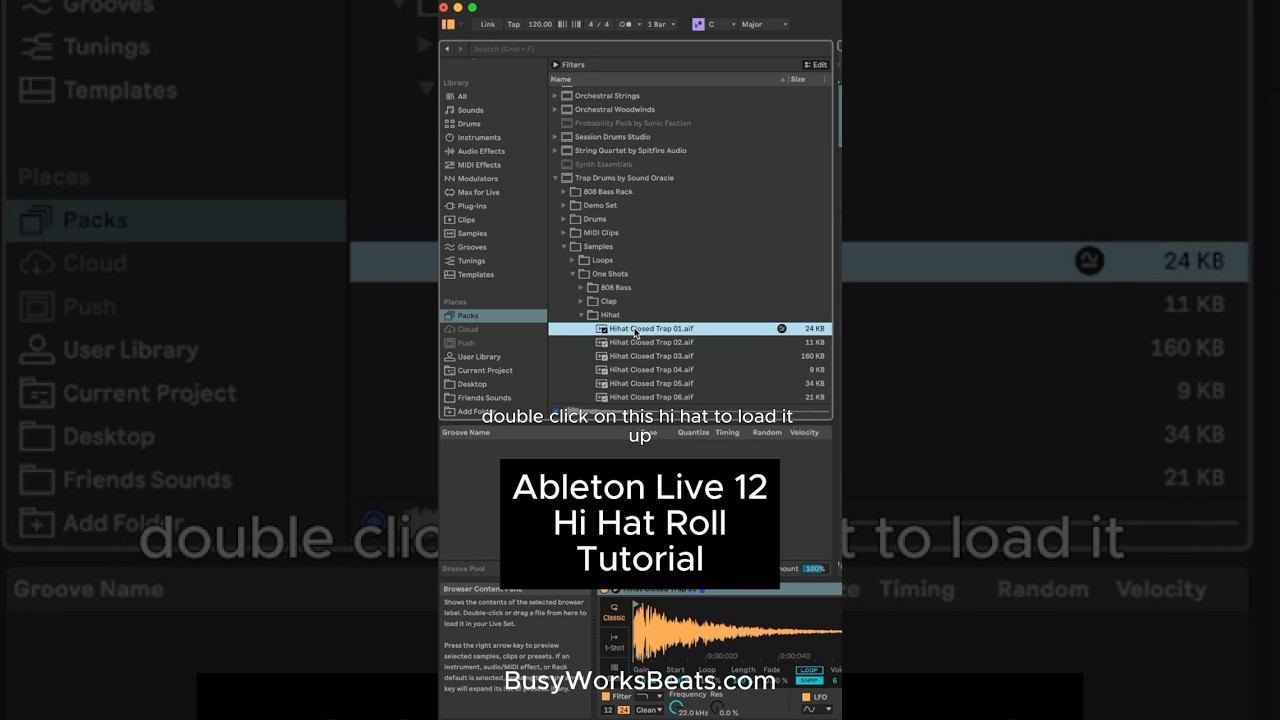The height and width of the screenshot is (720, 1280).
Task: Click the browser back history arrow
Action: (x=447, y=48)
